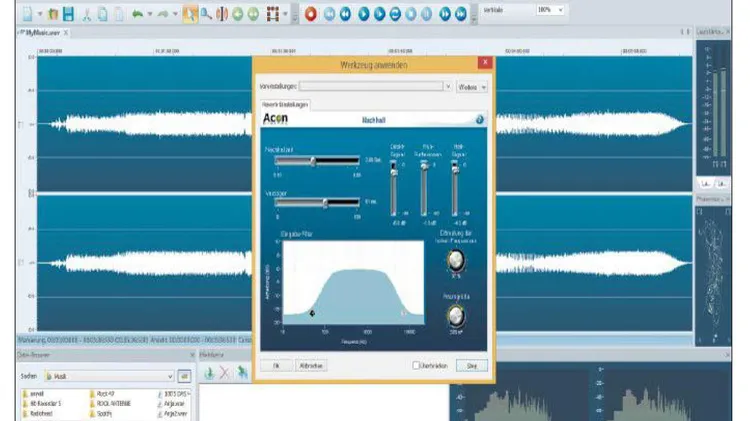This screenshot has height=421, width=750.
Task: Start recording with the red record button
Action: (x=311, y=14)
